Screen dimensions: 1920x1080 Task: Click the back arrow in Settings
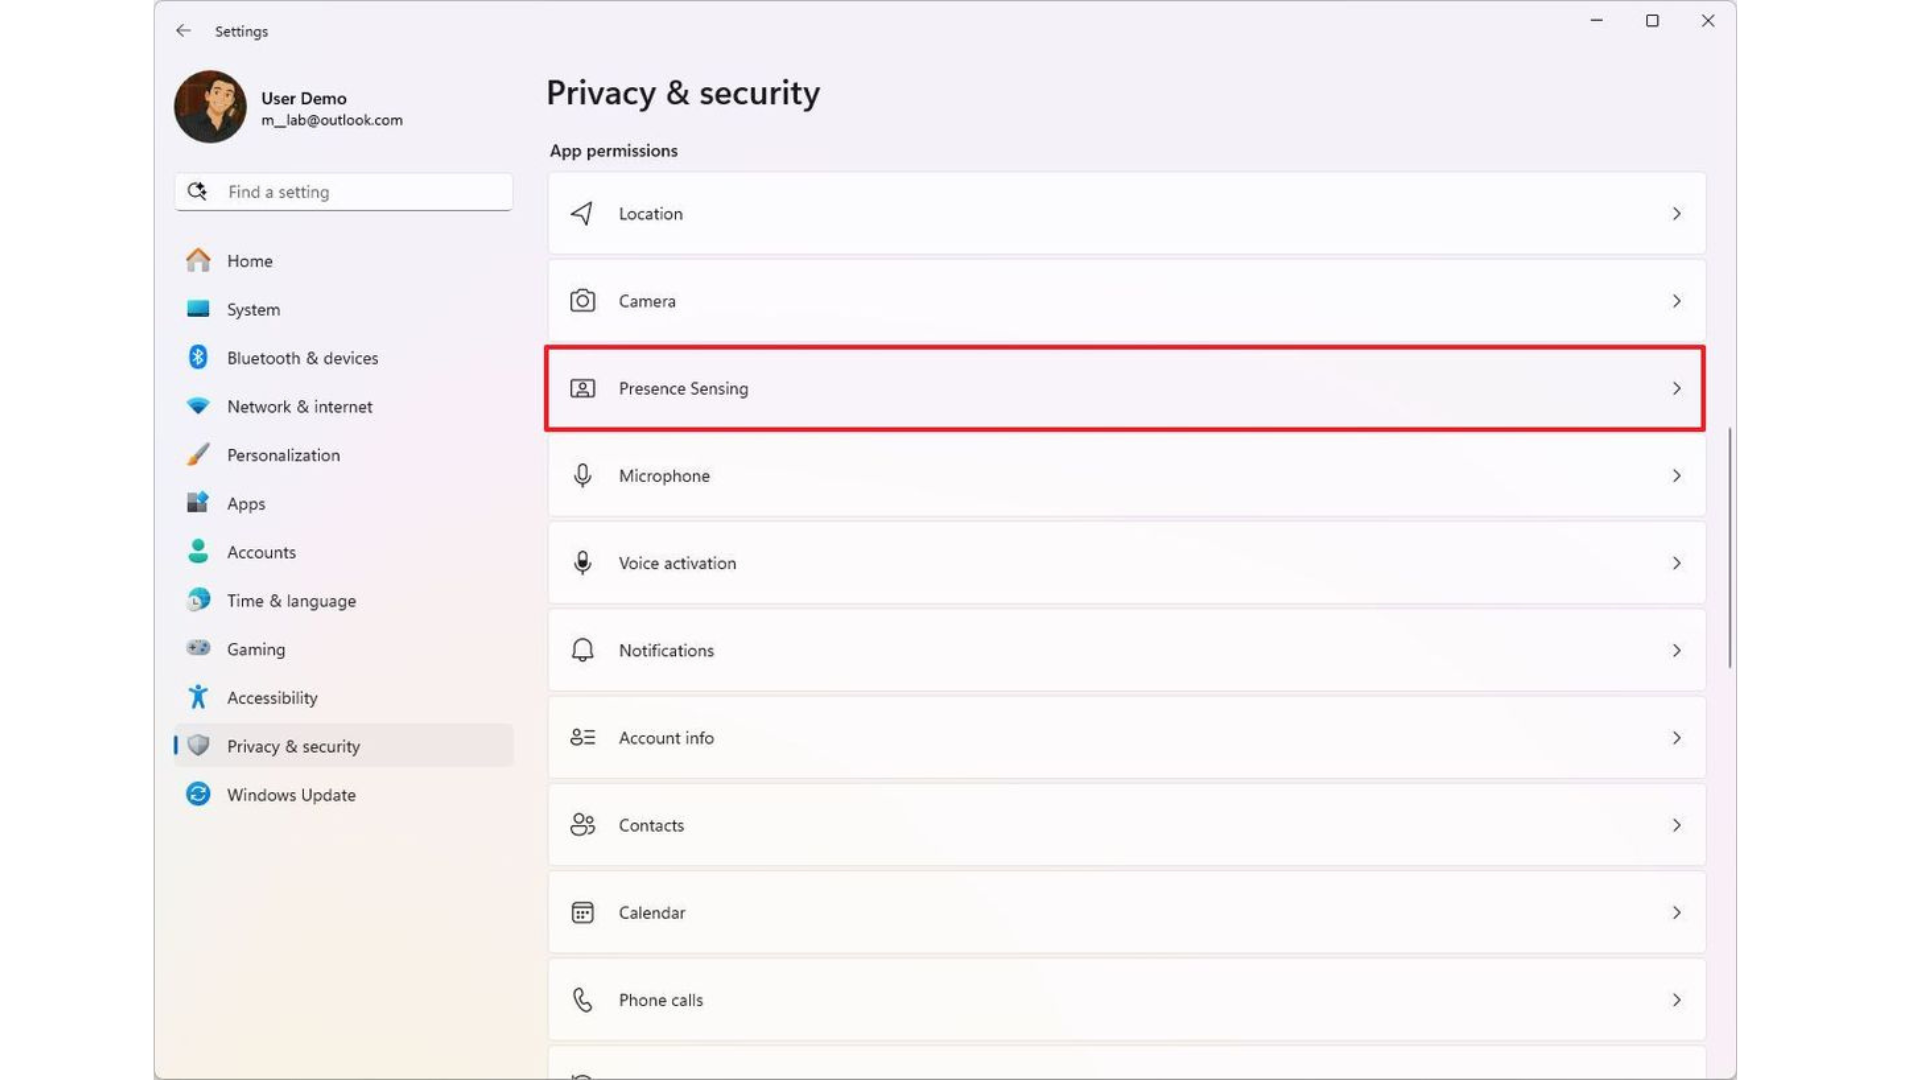click(183, 31)
